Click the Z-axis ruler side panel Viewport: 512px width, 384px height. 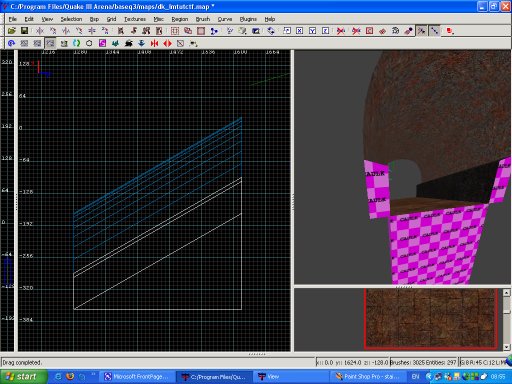tap(7, 201)
